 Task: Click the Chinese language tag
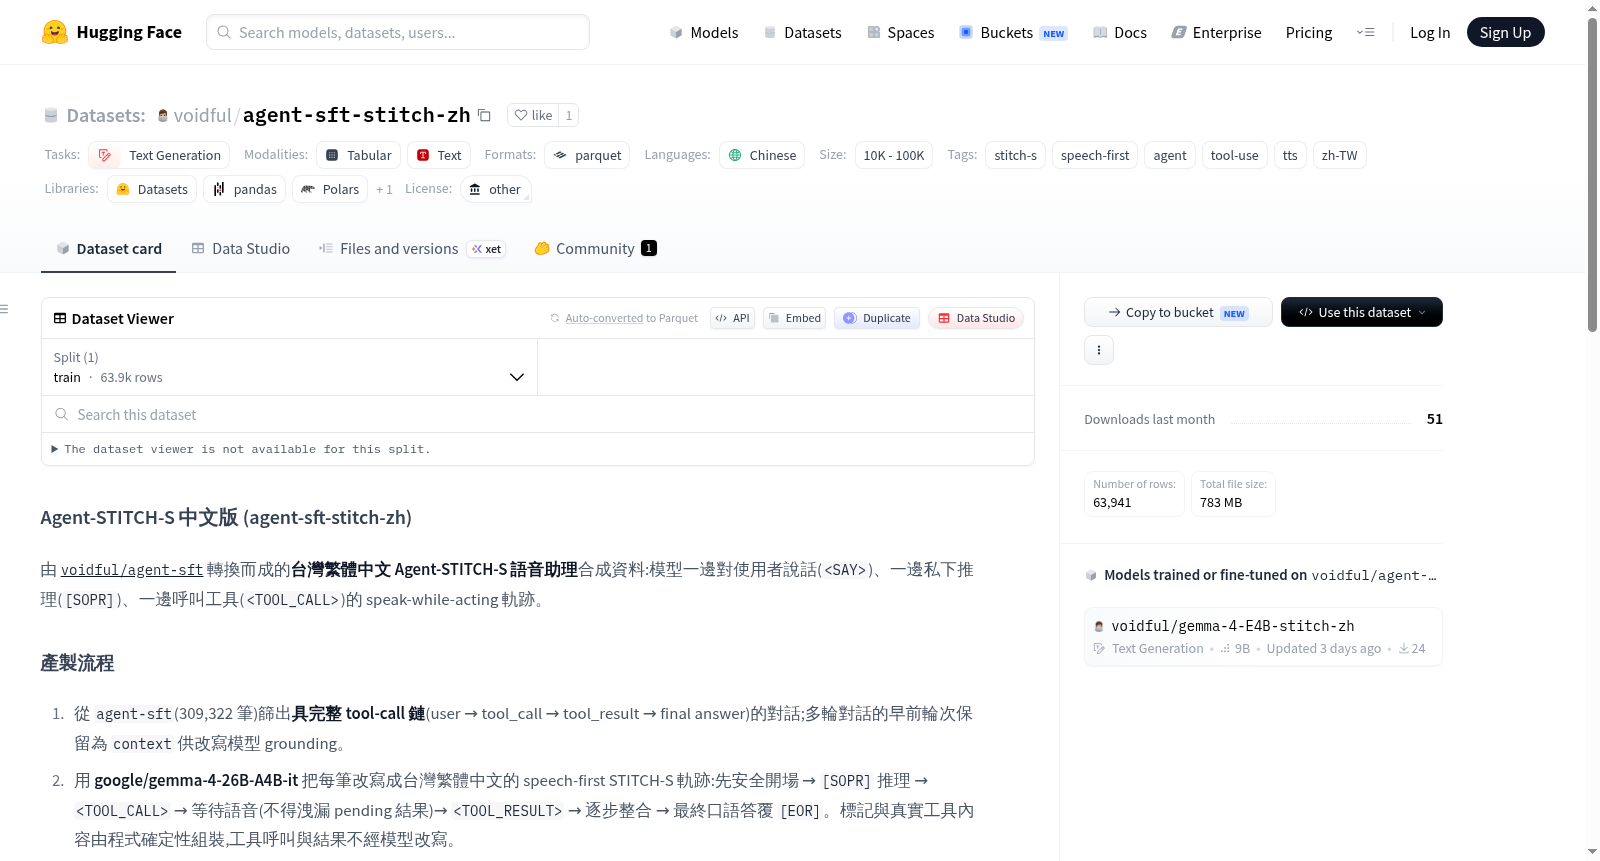click(x=762, y=155)
